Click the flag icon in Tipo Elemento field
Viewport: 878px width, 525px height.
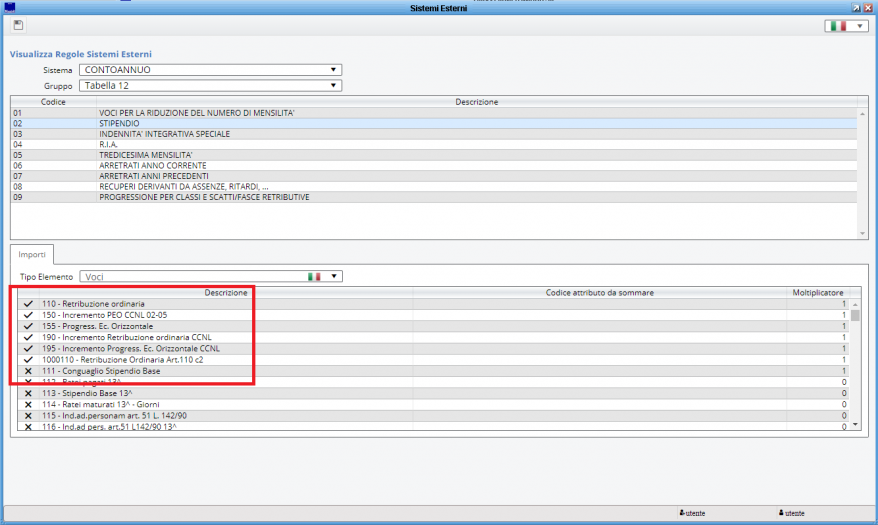(314, 276)
